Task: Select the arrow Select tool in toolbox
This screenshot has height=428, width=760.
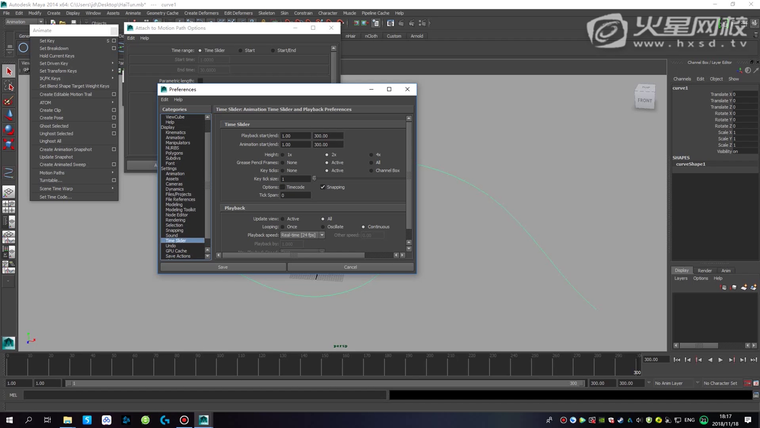Action: tap(9, 72)
